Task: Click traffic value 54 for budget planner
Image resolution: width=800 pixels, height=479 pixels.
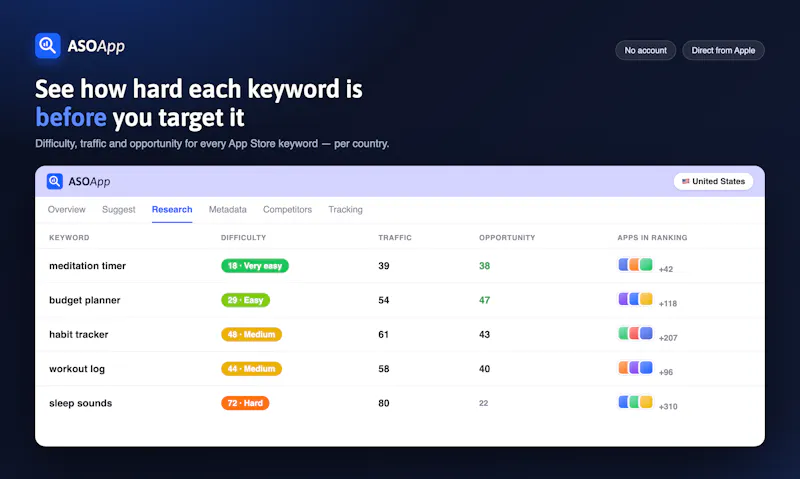Action: [x=384, y=300]
